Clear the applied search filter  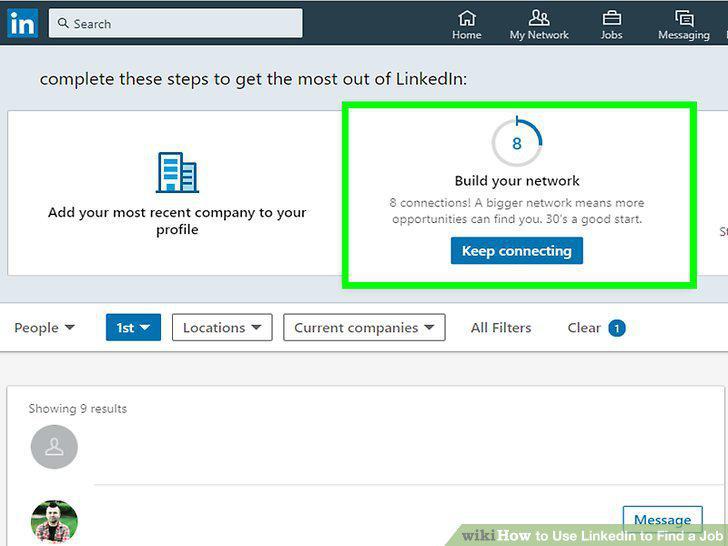click(x=596, y=328)
